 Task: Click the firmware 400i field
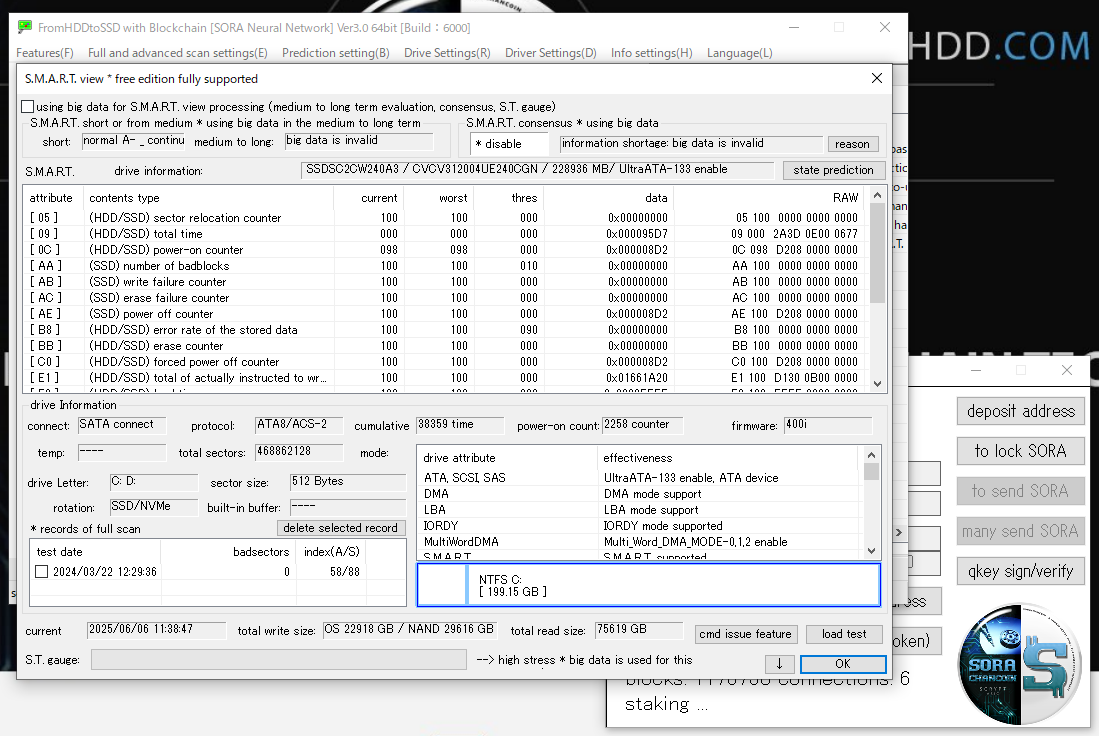coord(828,425)
